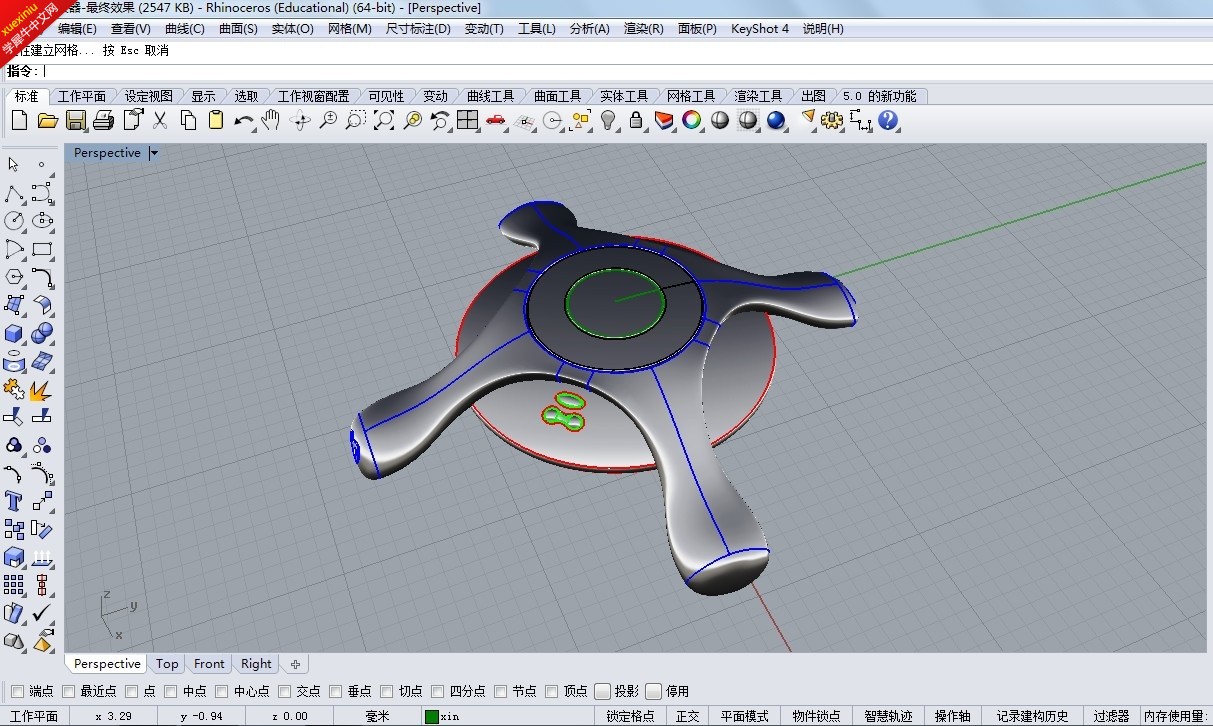This screenshot has height=726, width=1213.
Task: Click the color wheel icon in toolbar
Action: tap(692, 121)
